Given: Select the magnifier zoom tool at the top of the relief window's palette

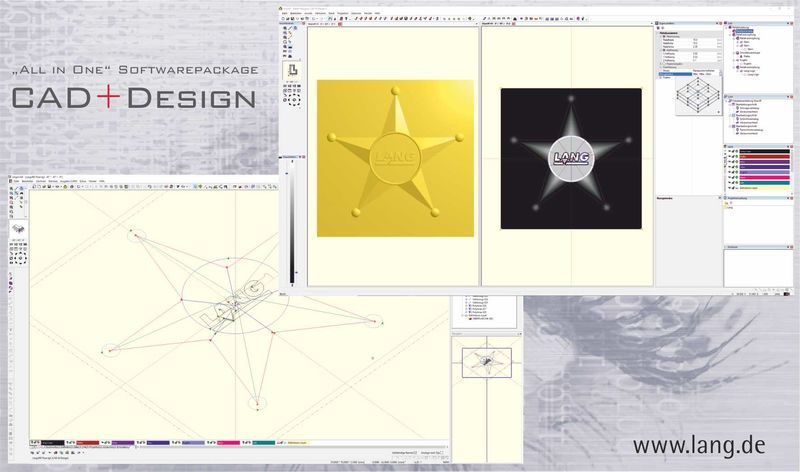Looking at the screenshot, I should pos(285,28).
